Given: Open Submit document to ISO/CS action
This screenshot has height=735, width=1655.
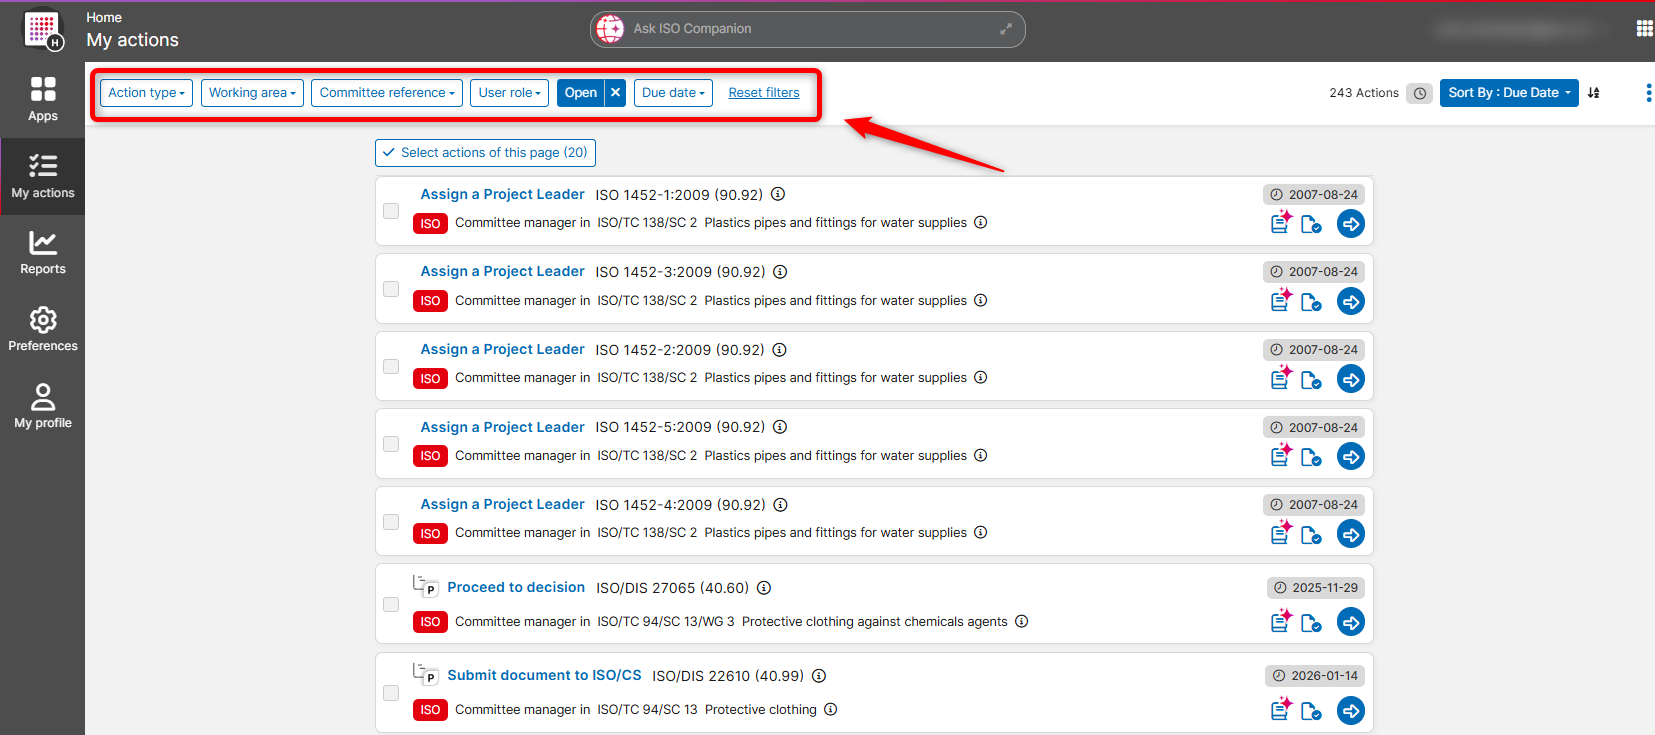Looking at the screenshot, I should click(x=544, y=675).
